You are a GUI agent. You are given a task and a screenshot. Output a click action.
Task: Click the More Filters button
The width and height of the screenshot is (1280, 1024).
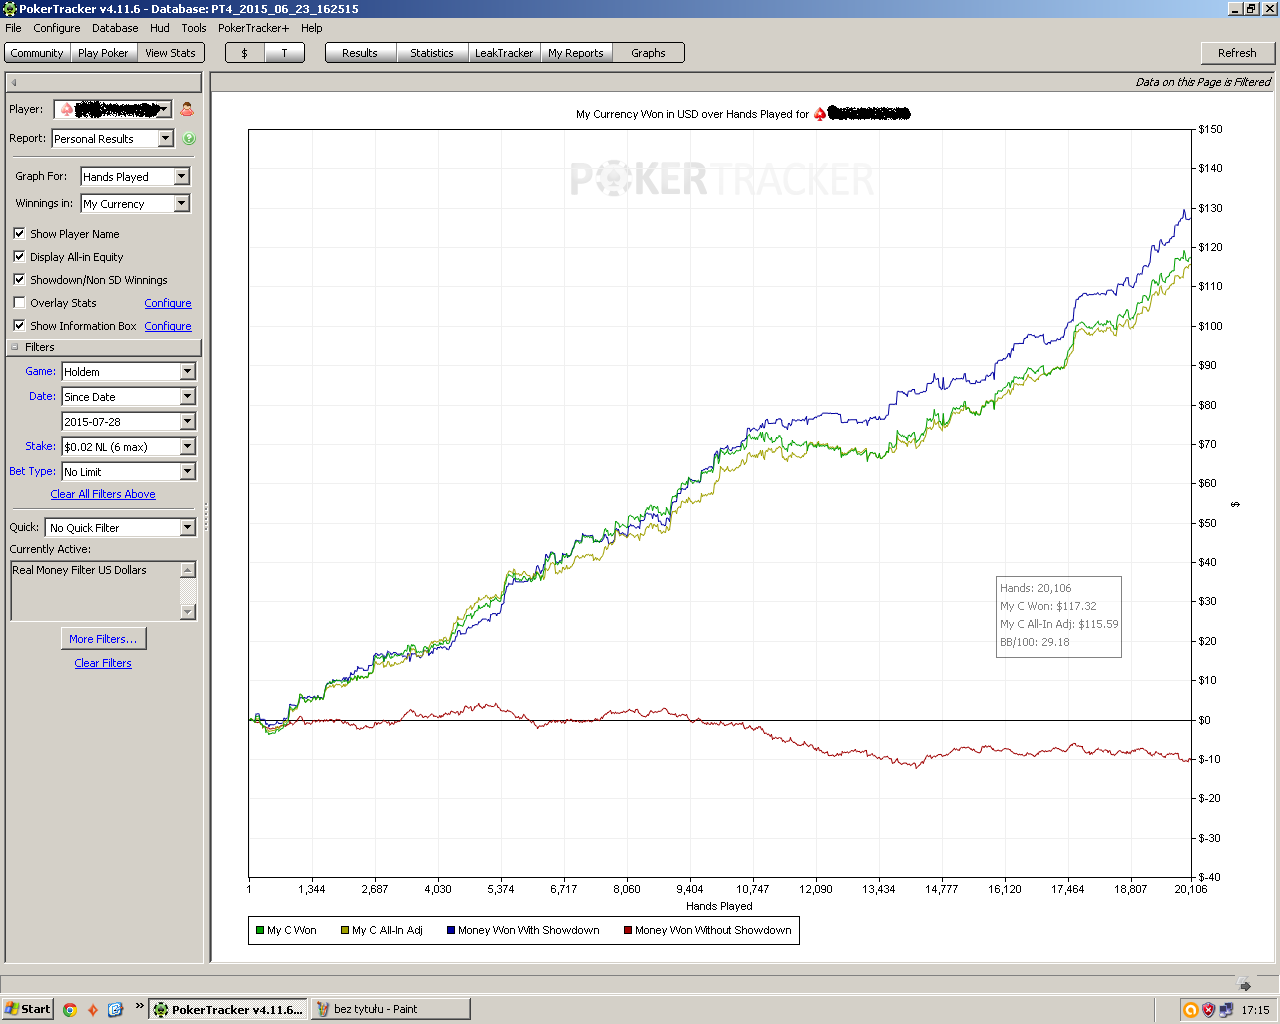(103, 638)
